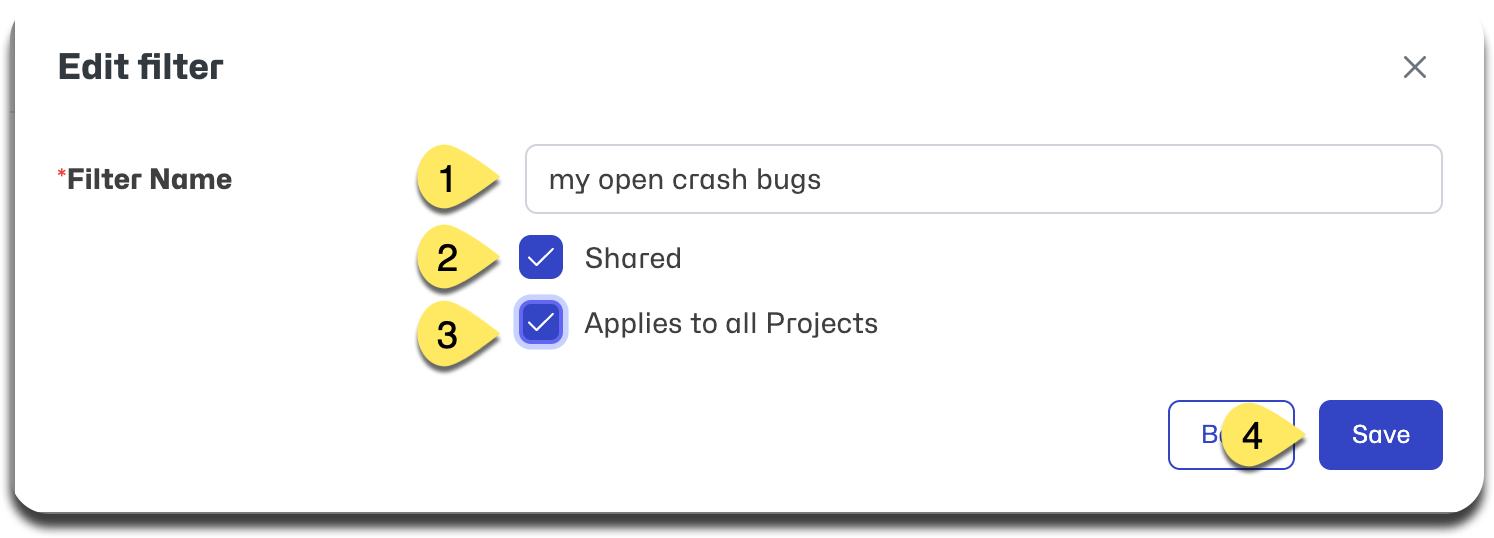Image resolution: width=1494 pixels, height=538 pixels.
Task: Toggle the Applies to all Projects checkbox
Action: 541,323
